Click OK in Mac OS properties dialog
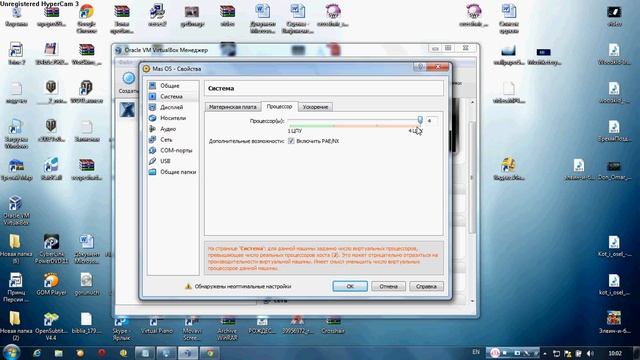The image size is (640, 360). (x=350, y=286)
